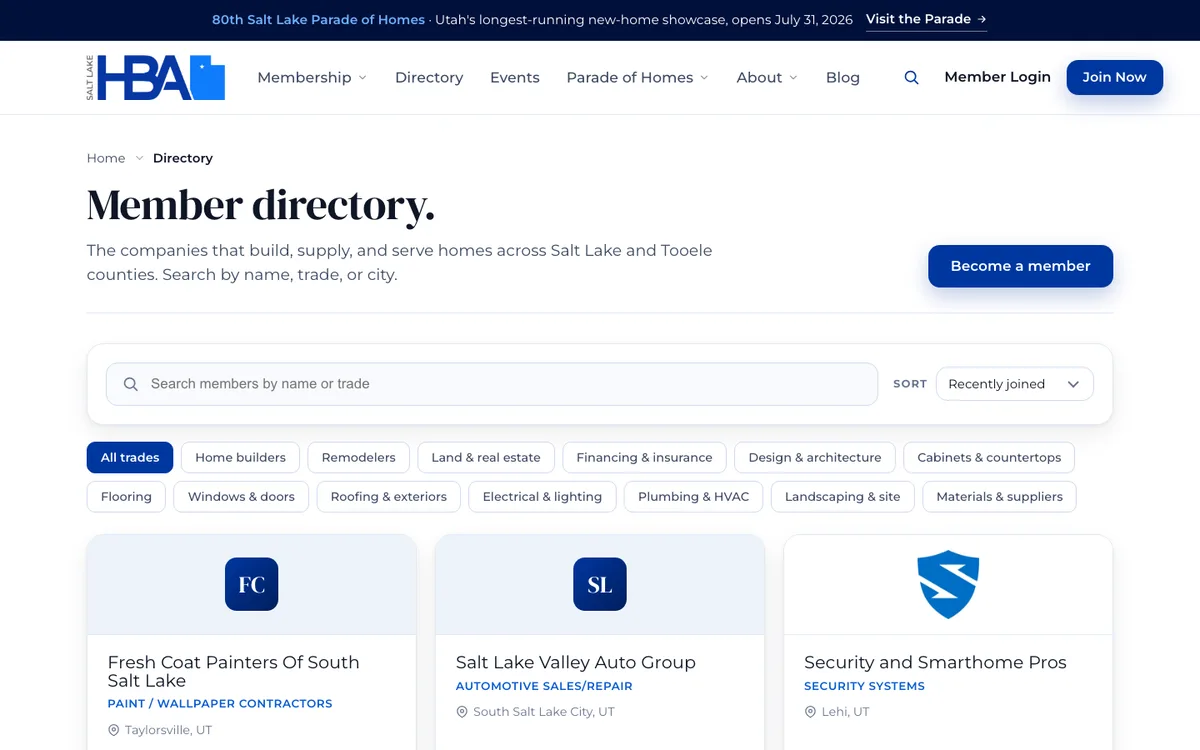Expand the Membership menu
Image resolution: width=1200 pixels, height=750 pixels.
pos(312,77)
